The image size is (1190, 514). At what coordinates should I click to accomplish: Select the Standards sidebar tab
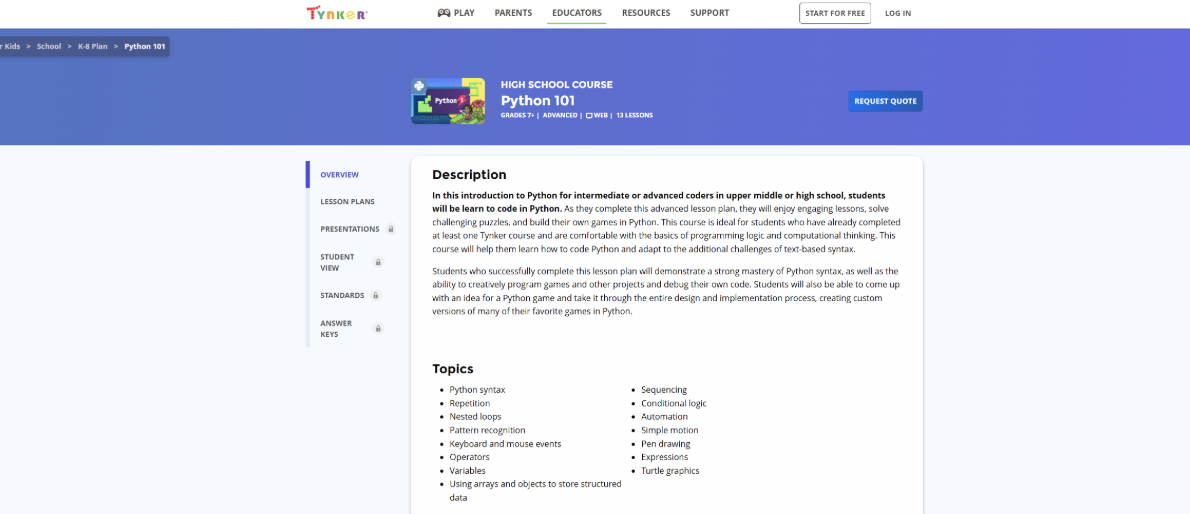(342, 295)
